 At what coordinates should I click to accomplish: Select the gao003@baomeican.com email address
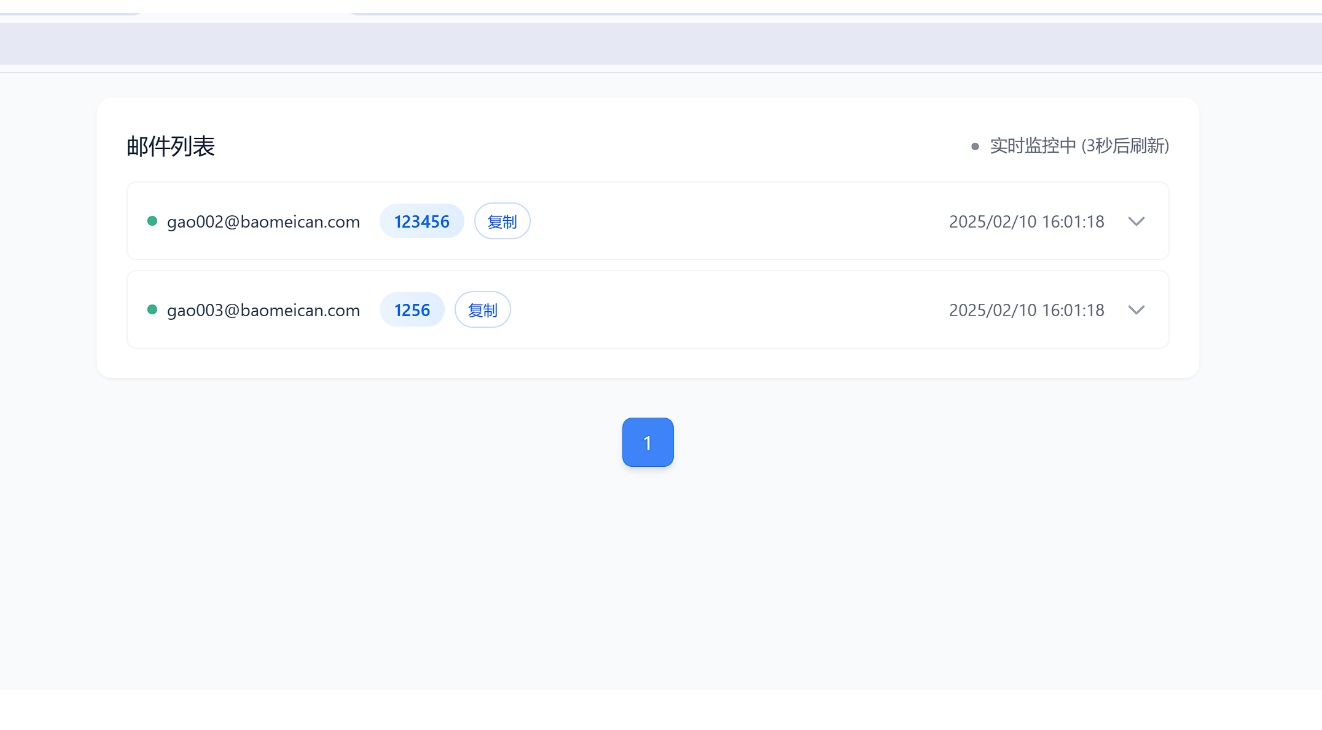coord(263,310)
